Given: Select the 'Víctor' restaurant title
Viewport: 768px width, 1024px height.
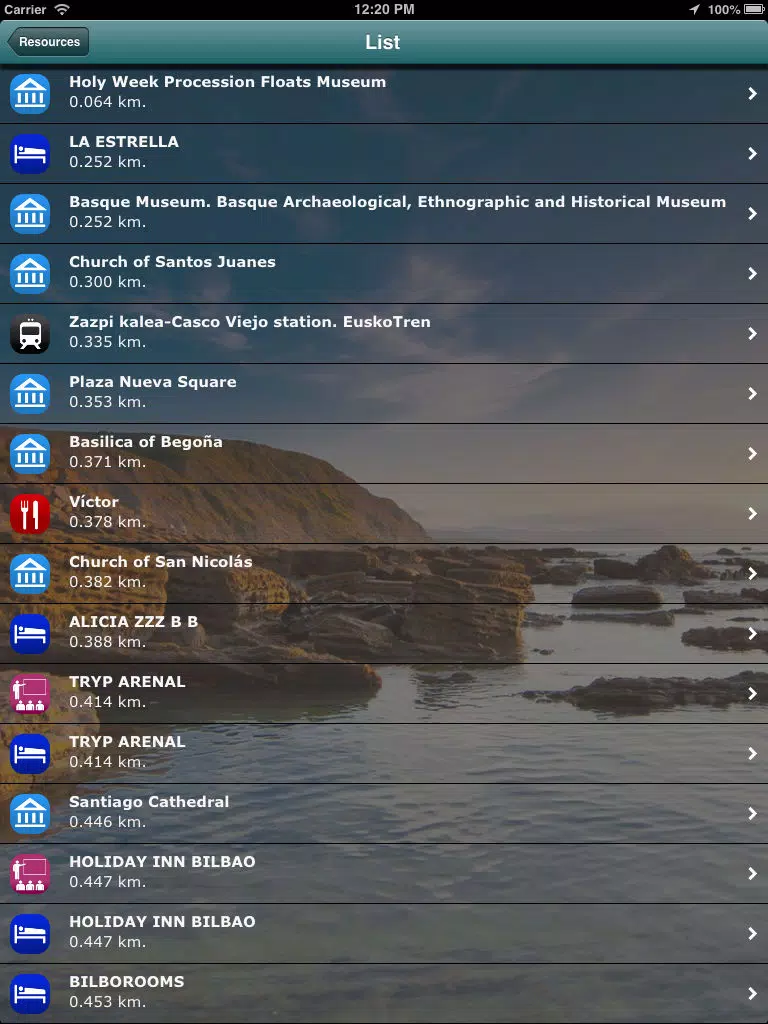Looking at the screenshot, I should pyautogui.click(x=94, y=502).
